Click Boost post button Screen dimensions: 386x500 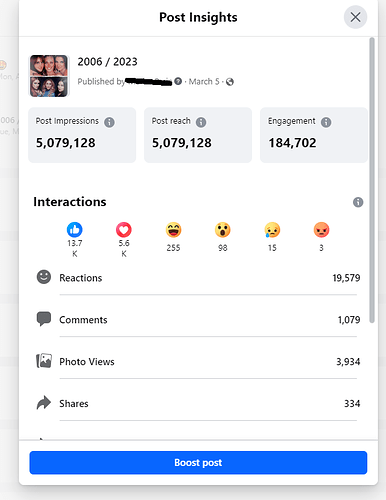(198, 463)
